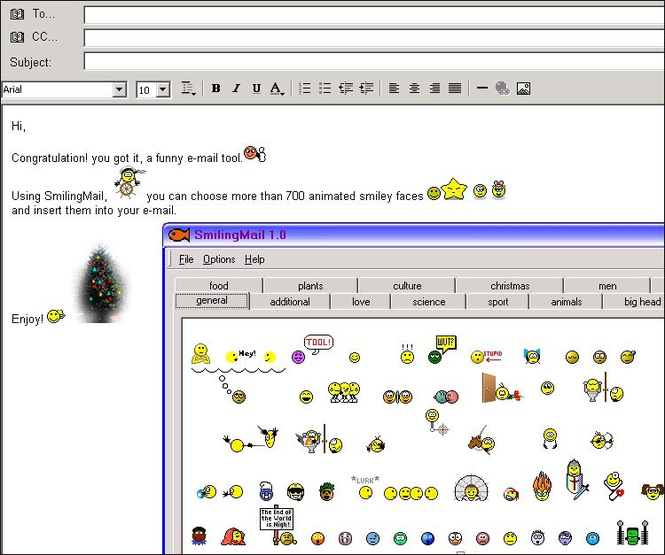Switch to the science tab
The image size is (665, 555).
429,301
